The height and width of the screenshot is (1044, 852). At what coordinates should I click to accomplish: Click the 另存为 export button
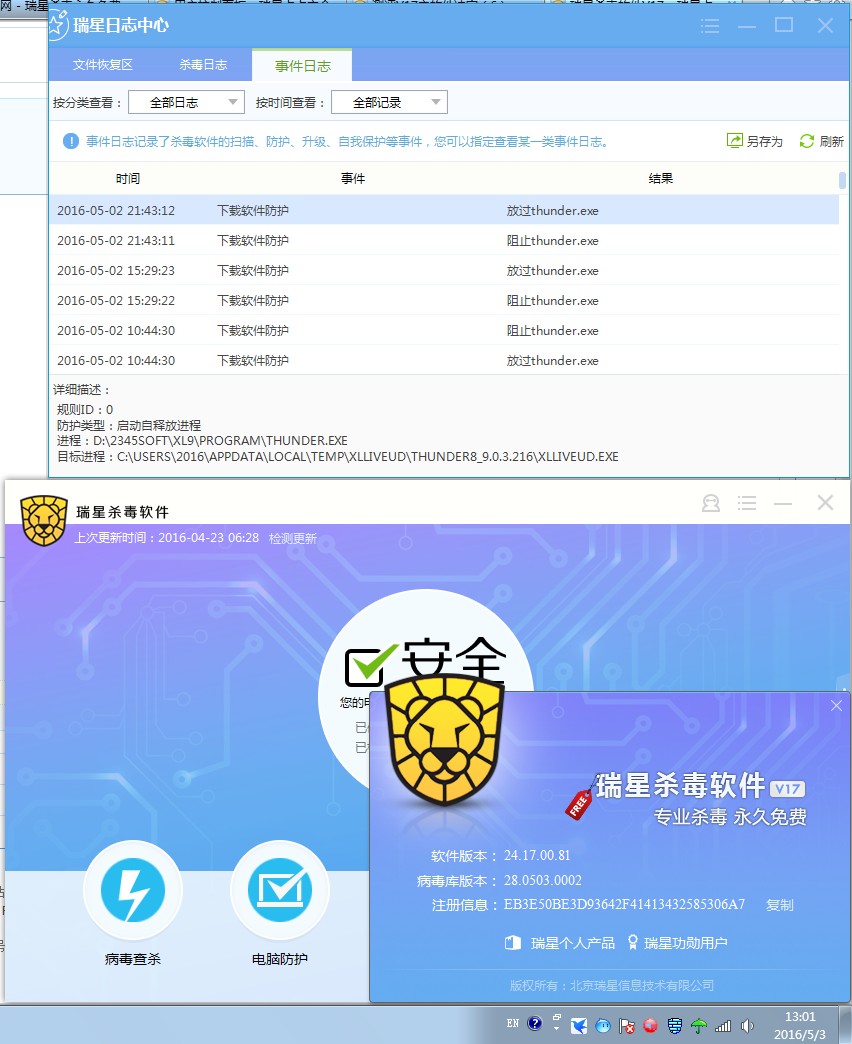[755, 141]
